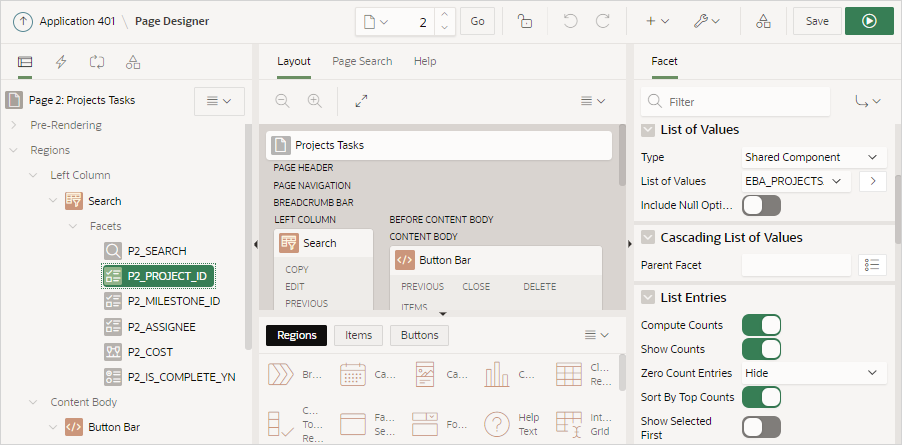
Task: Zoom out the layout view
Action: 282,101
